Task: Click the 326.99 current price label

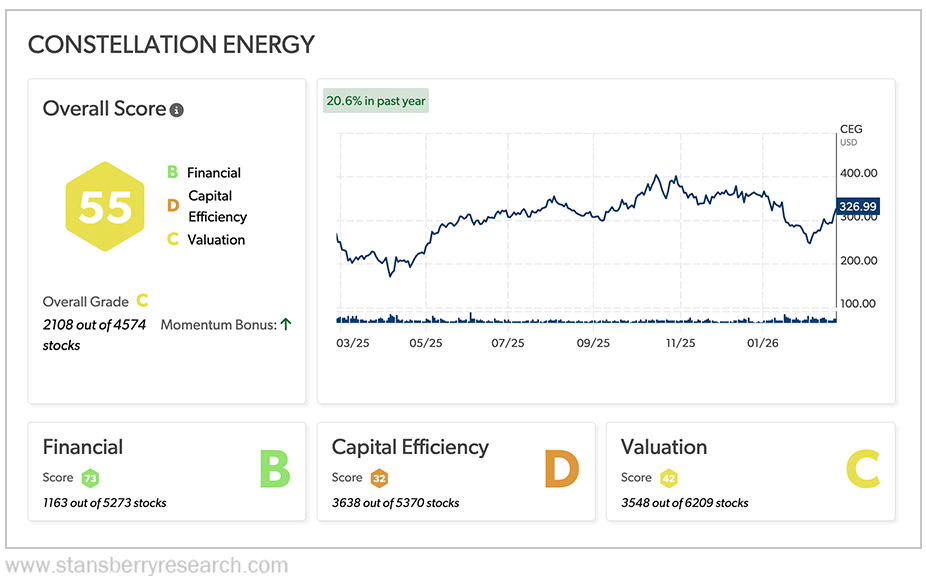Action: point(857,206)
